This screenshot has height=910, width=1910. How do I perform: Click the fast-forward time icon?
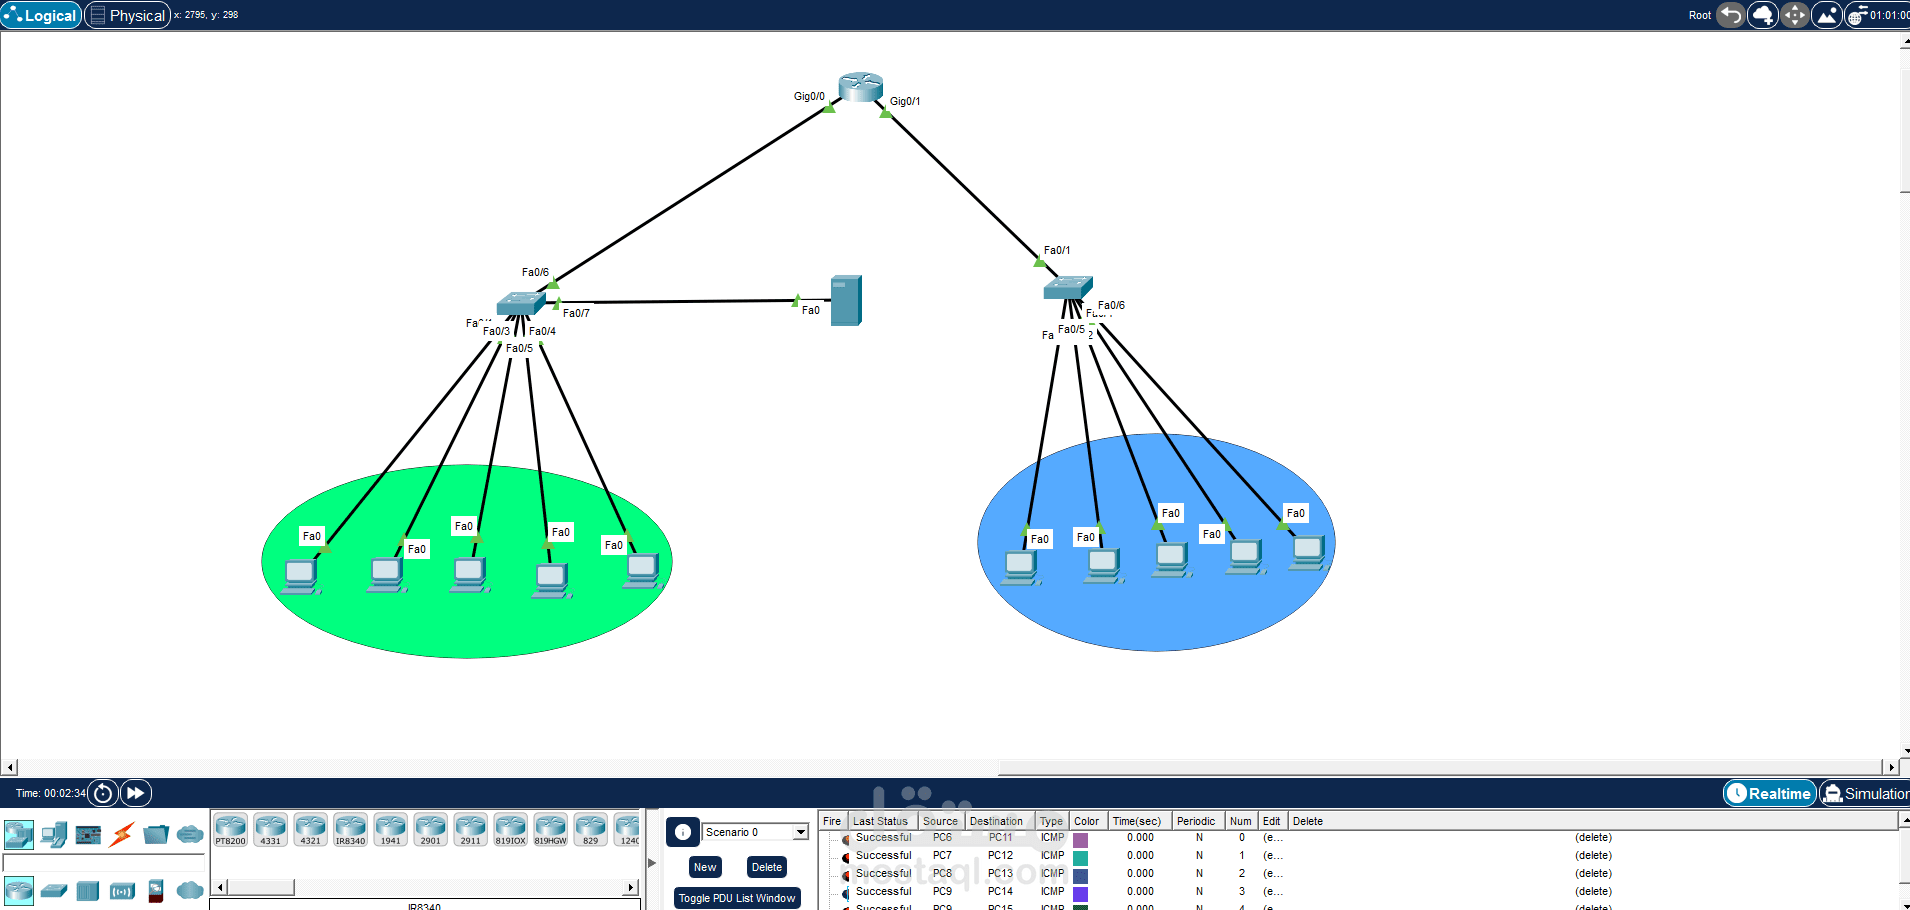click(x=135, y=792)
